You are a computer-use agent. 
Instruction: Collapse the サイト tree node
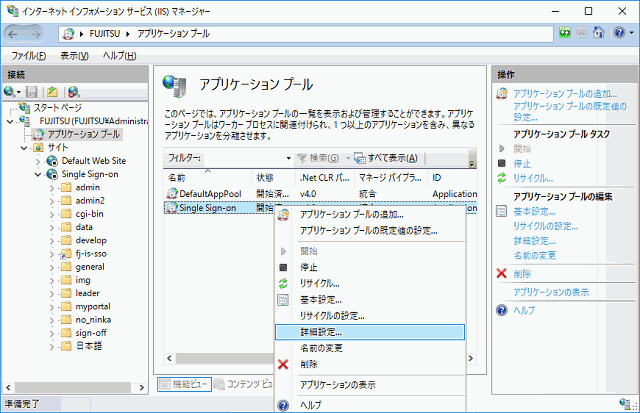pyautogui.click(x=24, y=148)
